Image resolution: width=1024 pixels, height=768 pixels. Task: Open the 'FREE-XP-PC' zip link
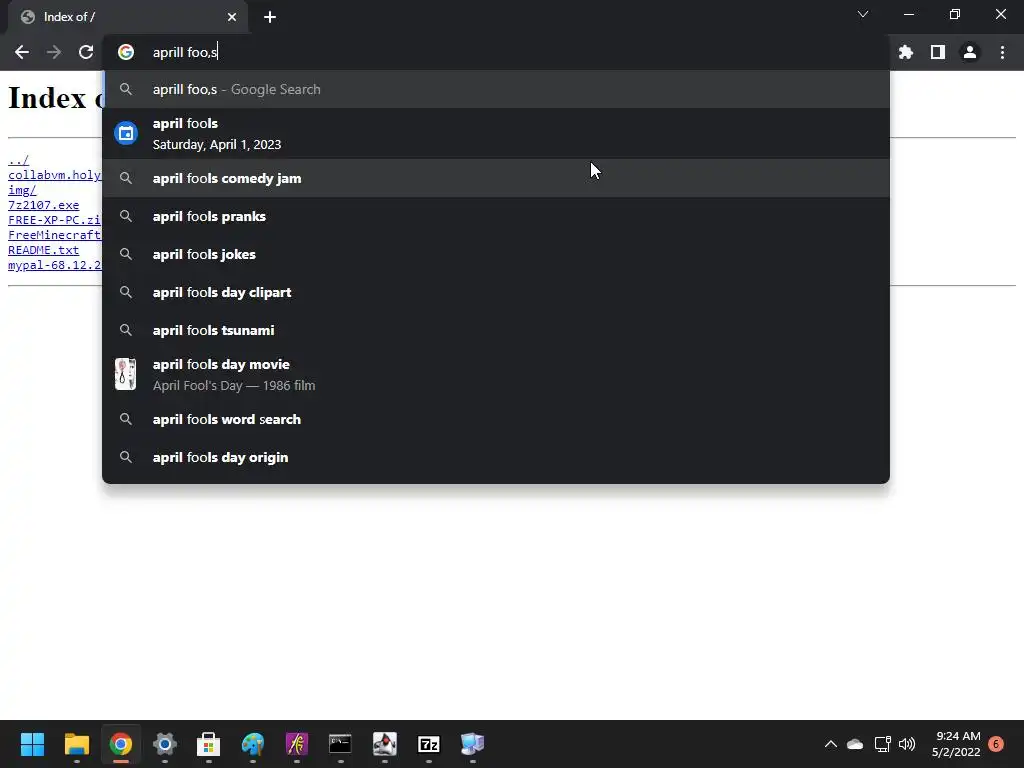[55, 220]
